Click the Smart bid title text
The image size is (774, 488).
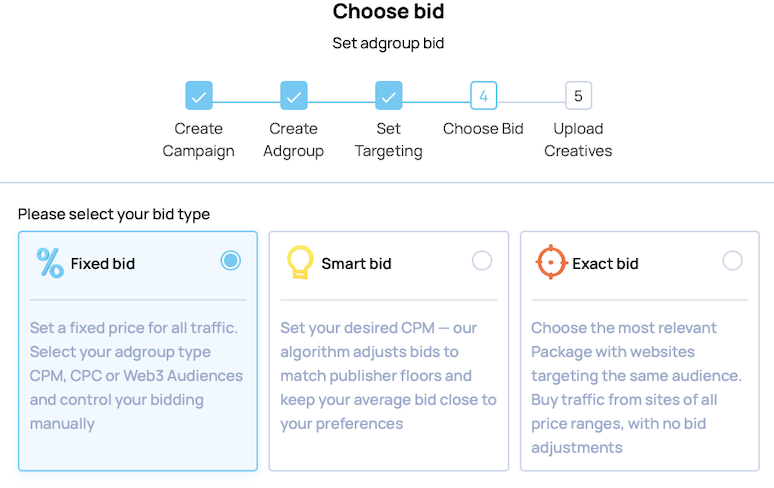[356, 264]
